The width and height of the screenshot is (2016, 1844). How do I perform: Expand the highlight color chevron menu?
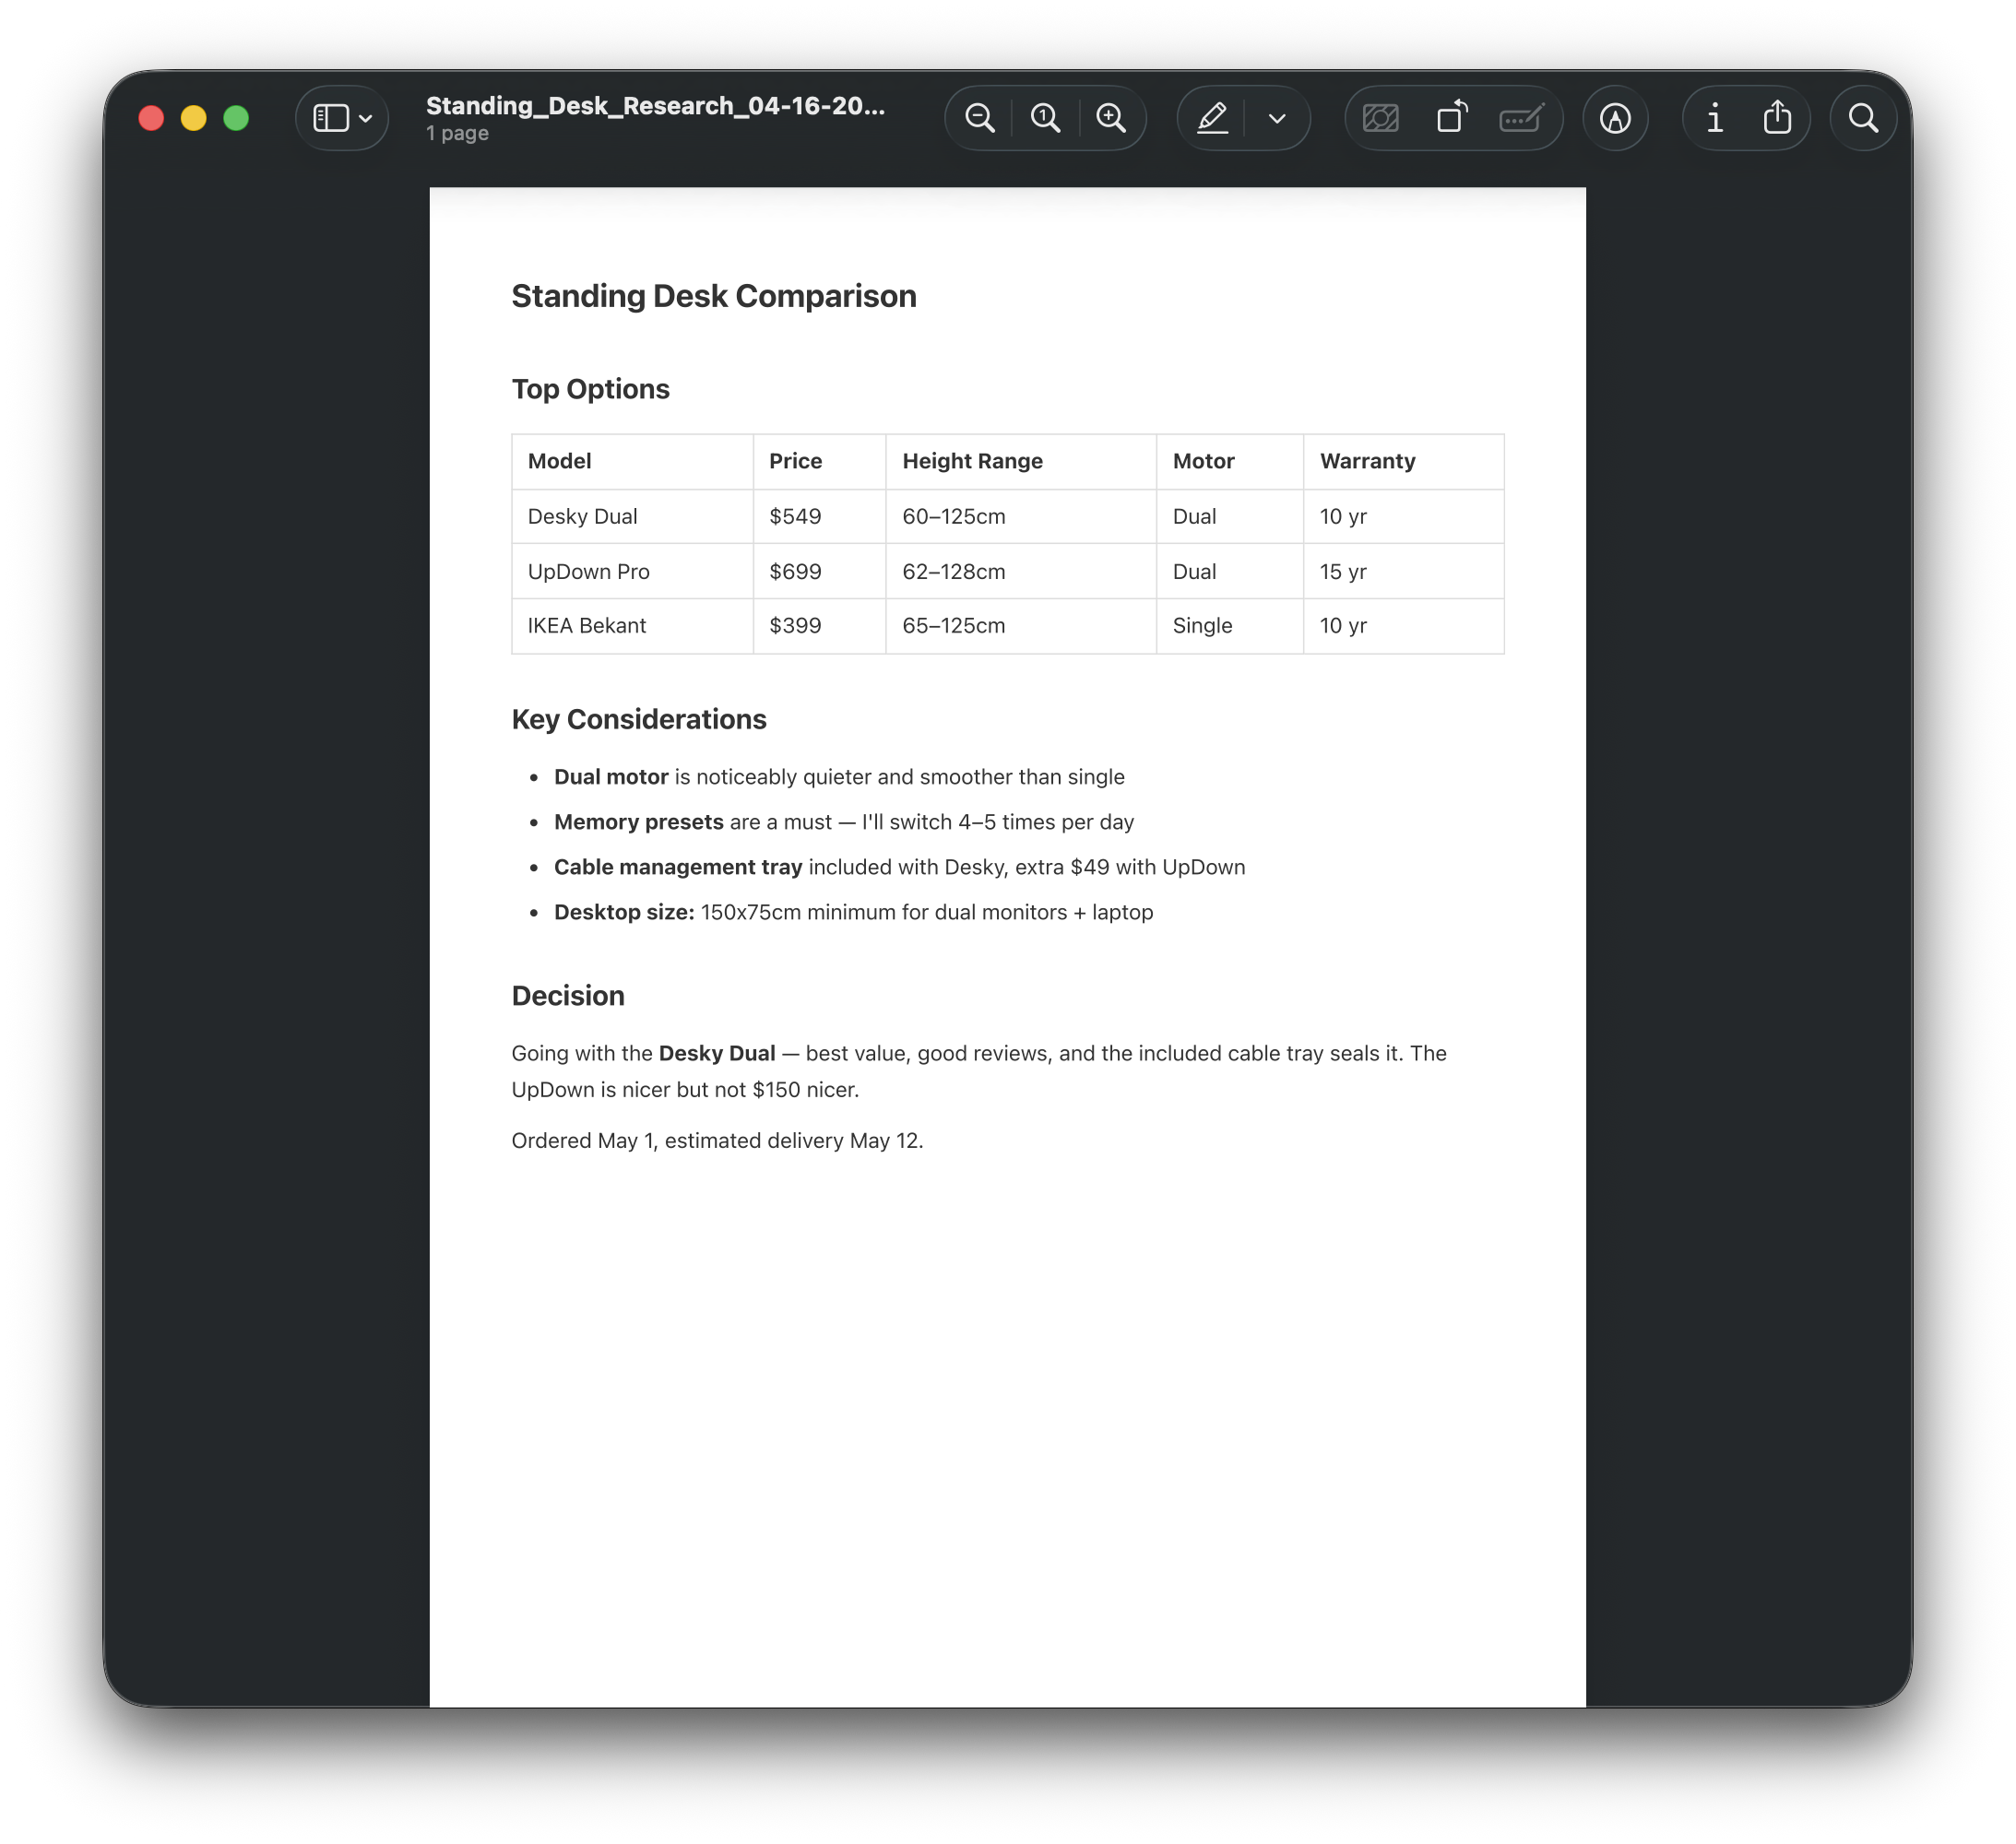point(1277,118)
